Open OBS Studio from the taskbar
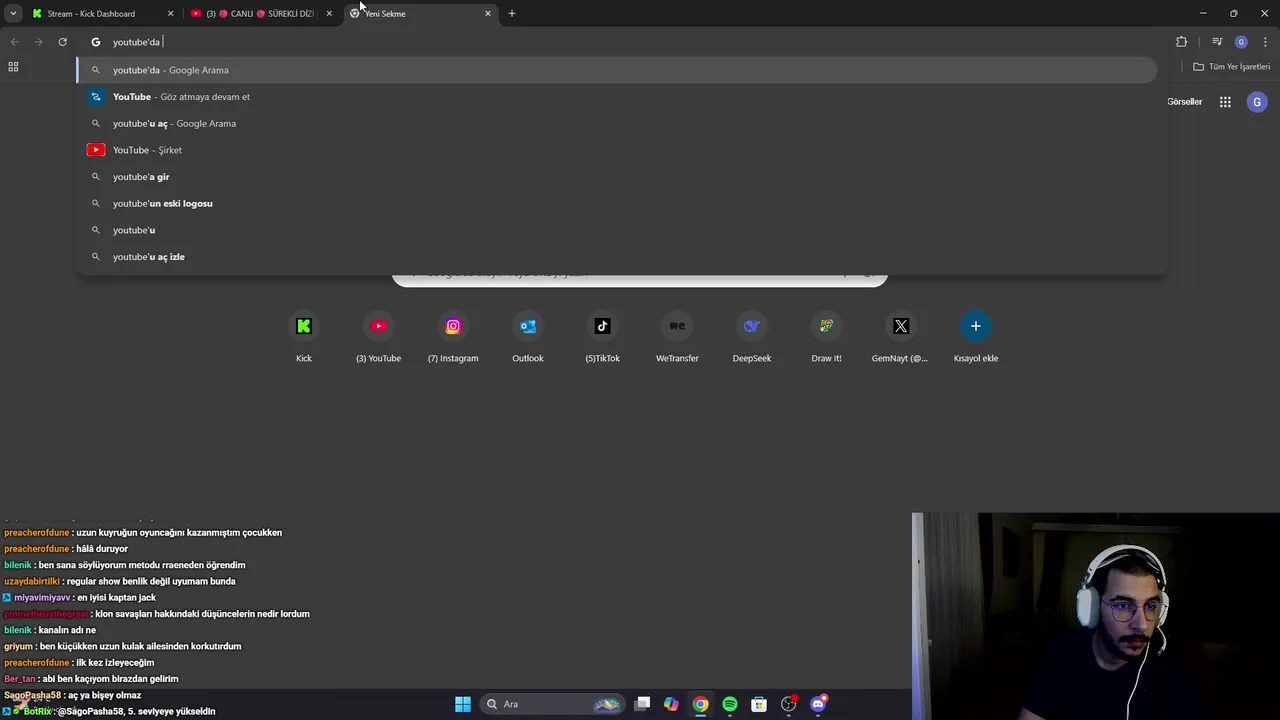This screenshot has height=720, width=1280. coord(789,704)
